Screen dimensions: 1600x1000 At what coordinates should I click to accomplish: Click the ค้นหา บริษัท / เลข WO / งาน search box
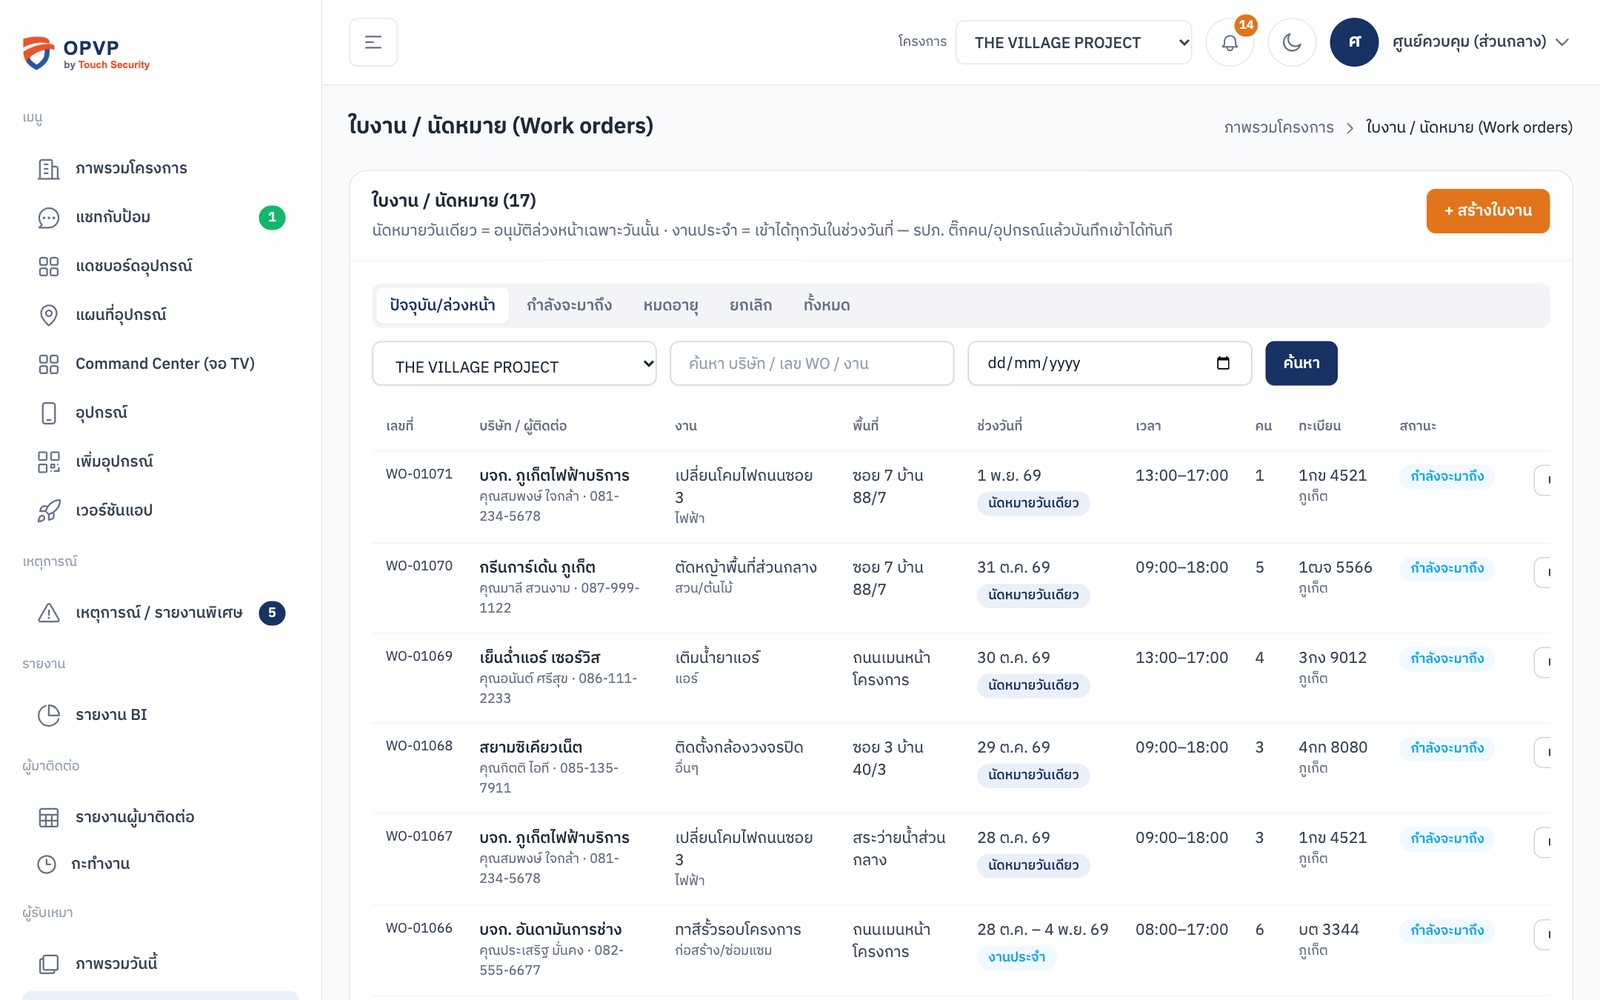tap(812, 363)
